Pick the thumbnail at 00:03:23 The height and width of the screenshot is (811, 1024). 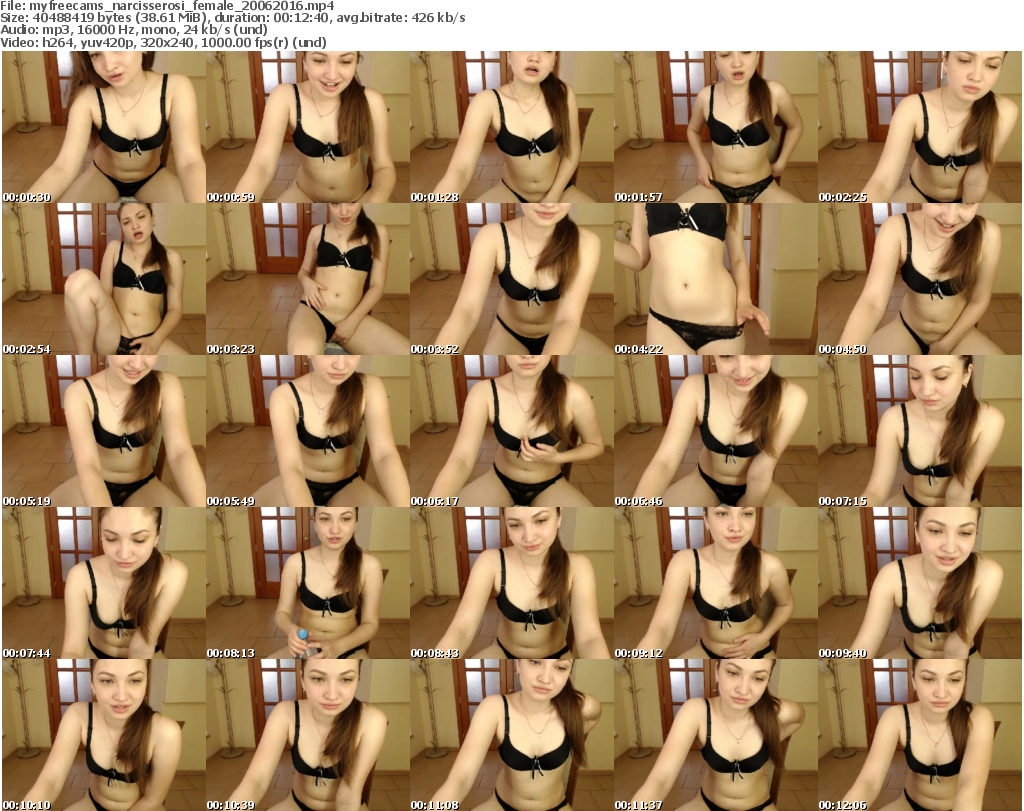pos(308,279)
